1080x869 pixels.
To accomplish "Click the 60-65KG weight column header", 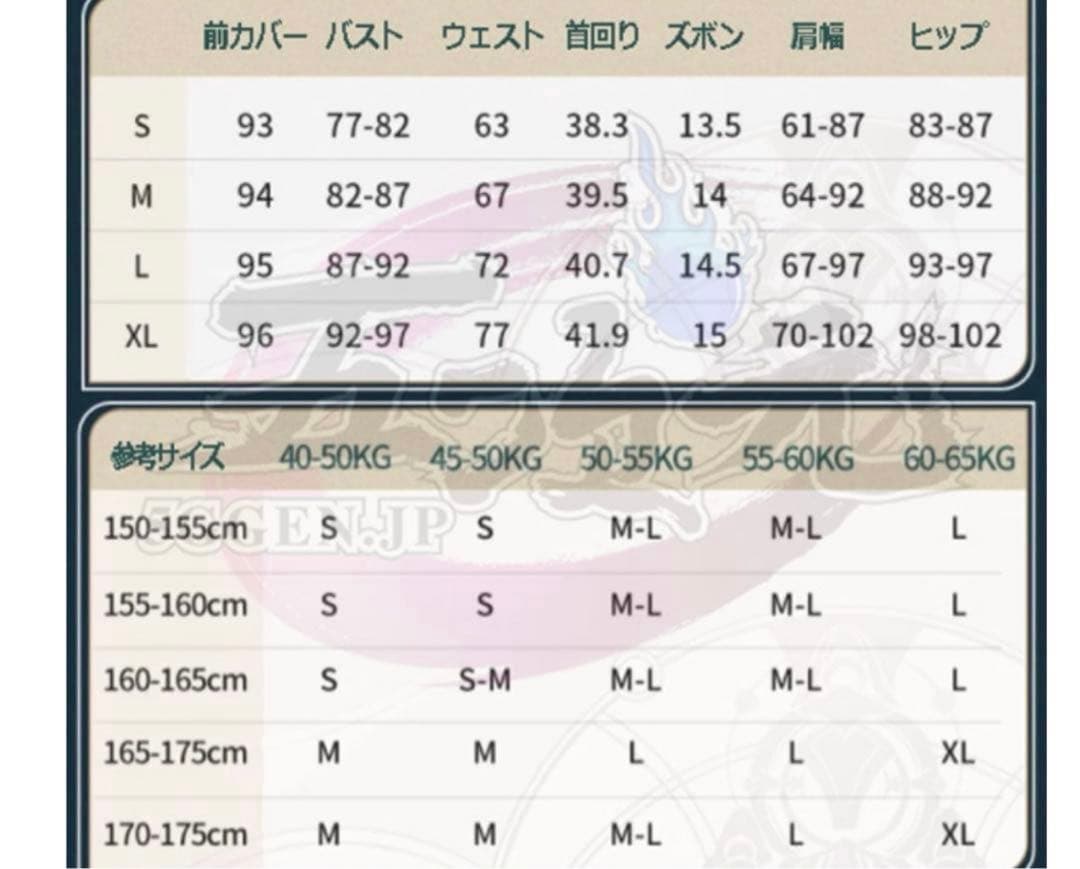I will tap(959, 459).
